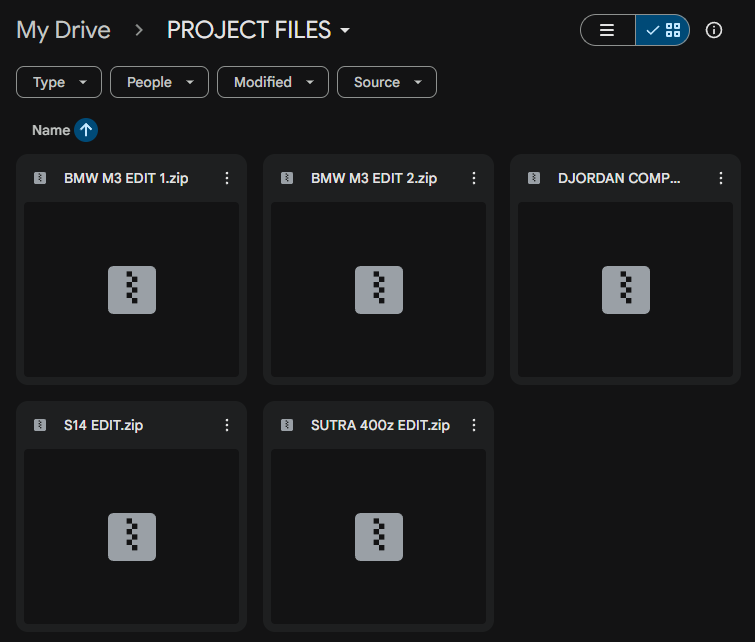
Task: Select the BMW M3 EDIT 1.zip preview thumbnail
Action: (x=131, y=289)
